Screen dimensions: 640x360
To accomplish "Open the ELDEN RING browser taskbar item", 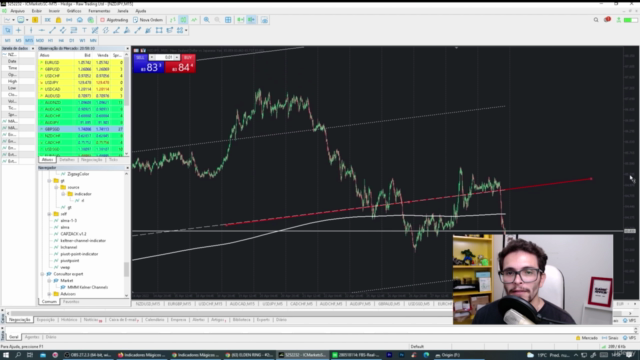I will (249, 355).
